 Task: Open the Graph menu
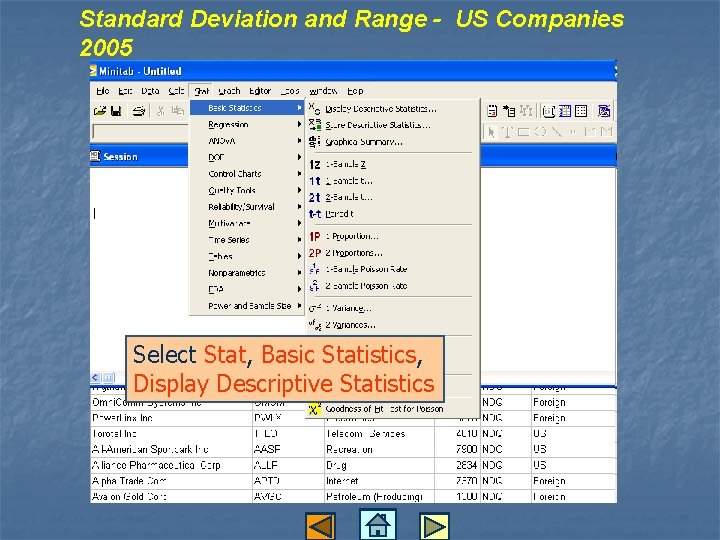click(x=229, y=91)
